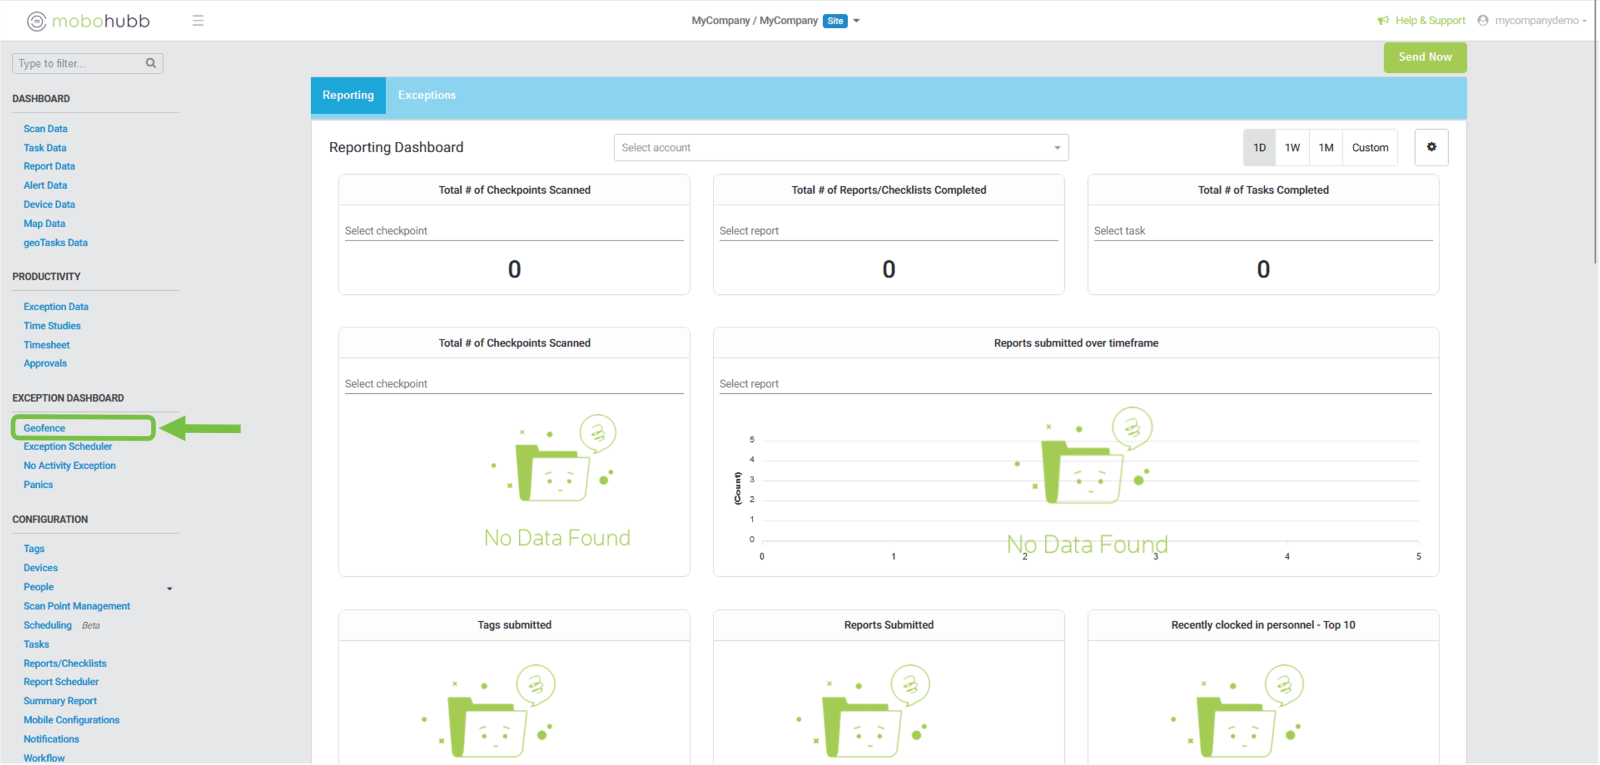This screenshot has width=1600, height=765.
Task: Switch timeframe to 1W
Action: [x=1292, y=148]
